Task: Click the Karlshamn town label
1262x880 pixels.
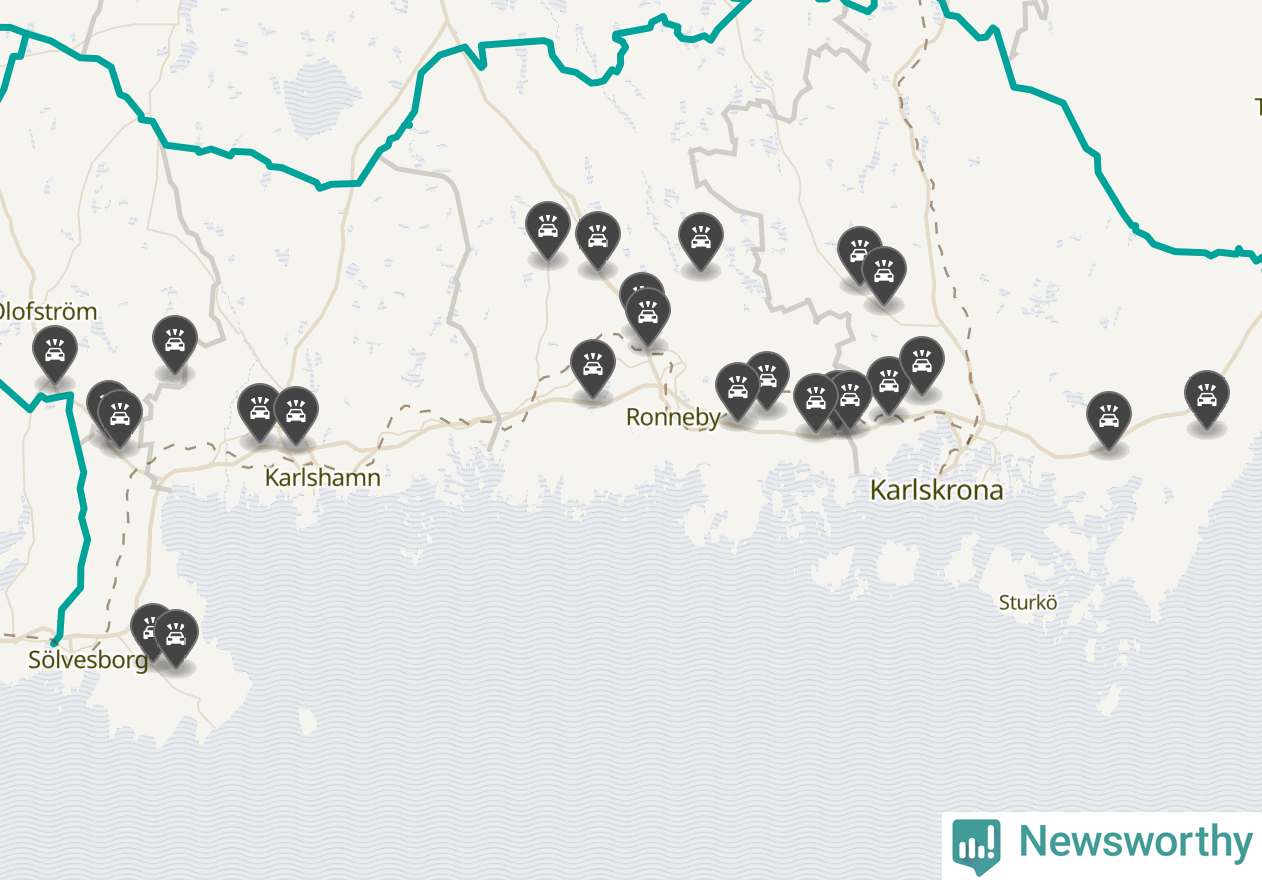Action: pyautogui.click(x=322, y=477)
